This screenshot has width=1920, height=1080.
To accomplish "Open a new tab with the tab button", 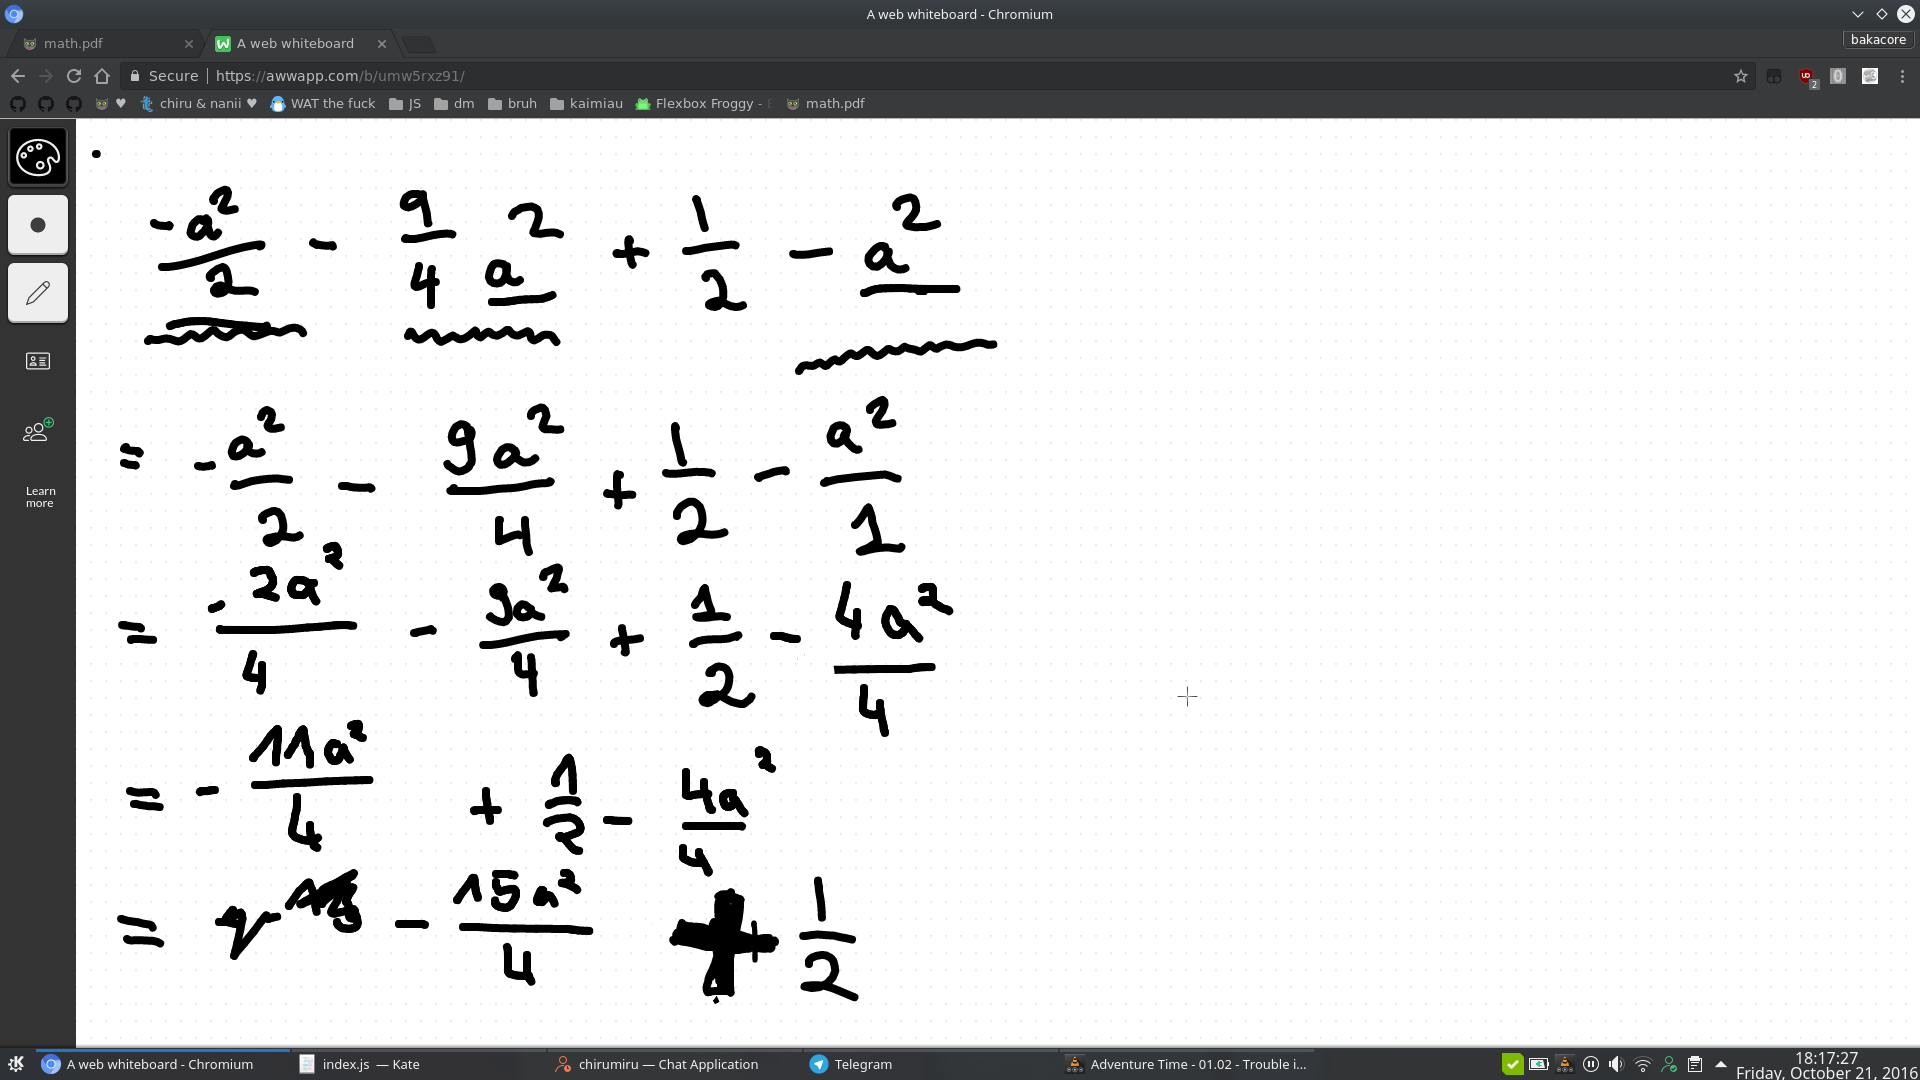I will tap(419, 44).
